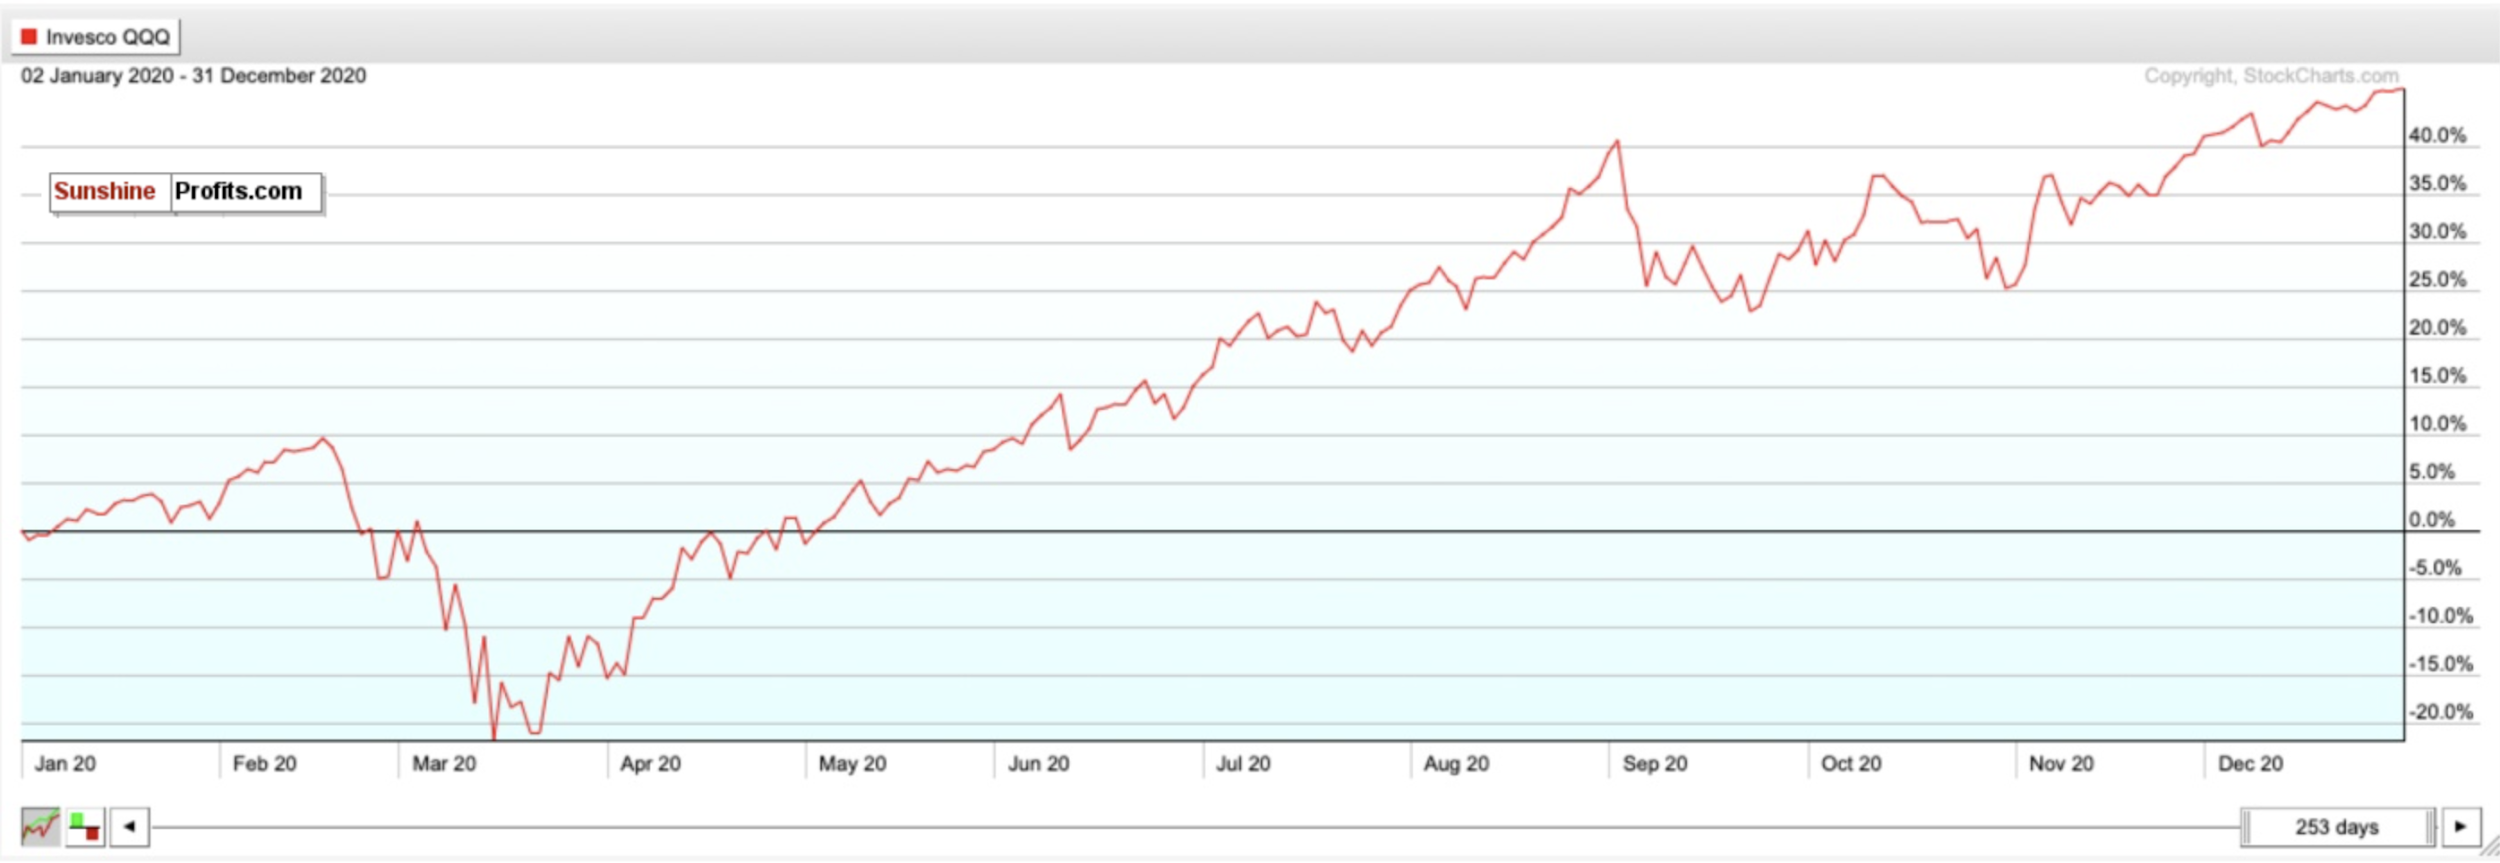Click the left arrow to shift the date range

tap(130, 827)
